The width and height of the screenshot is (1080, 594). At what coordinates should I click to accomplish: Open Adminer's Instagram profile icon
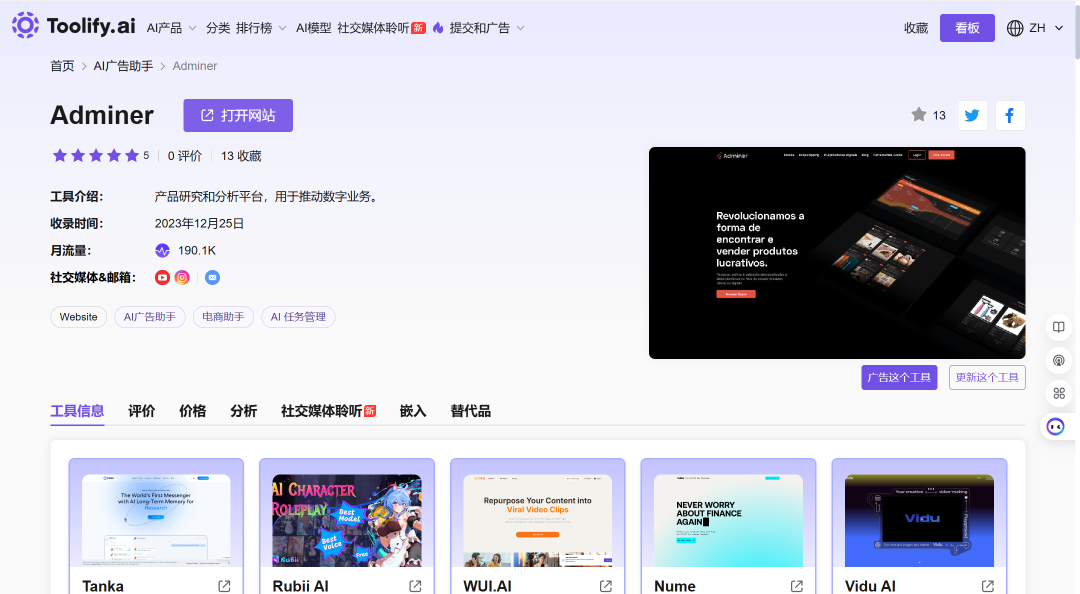[x=182, y=277]
